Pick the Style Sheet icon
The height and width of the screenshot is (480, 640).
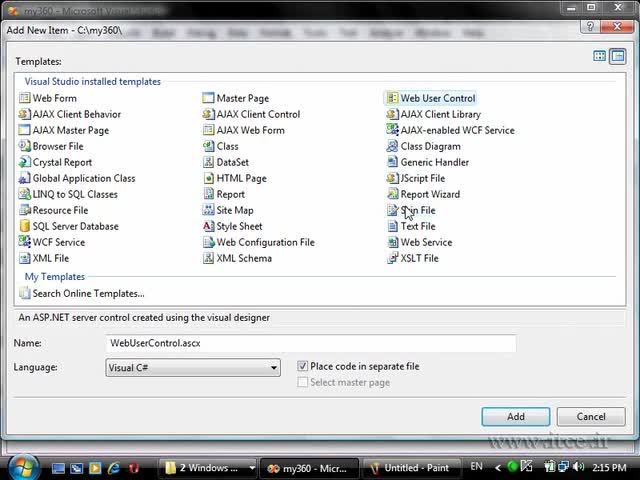tap(208, 226)
